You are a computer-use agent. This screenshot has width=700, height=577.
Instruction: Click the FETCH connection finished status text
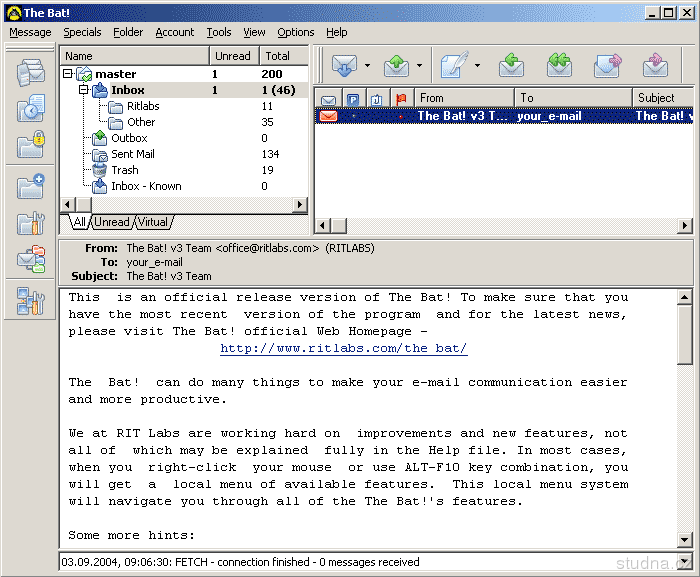(x=240, y=562)
